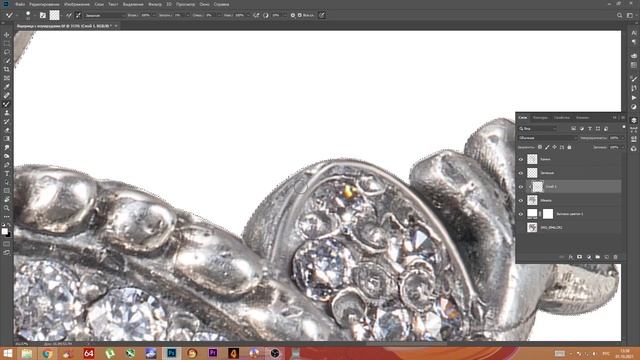Click the foreground color swatch

pos(4,231)
